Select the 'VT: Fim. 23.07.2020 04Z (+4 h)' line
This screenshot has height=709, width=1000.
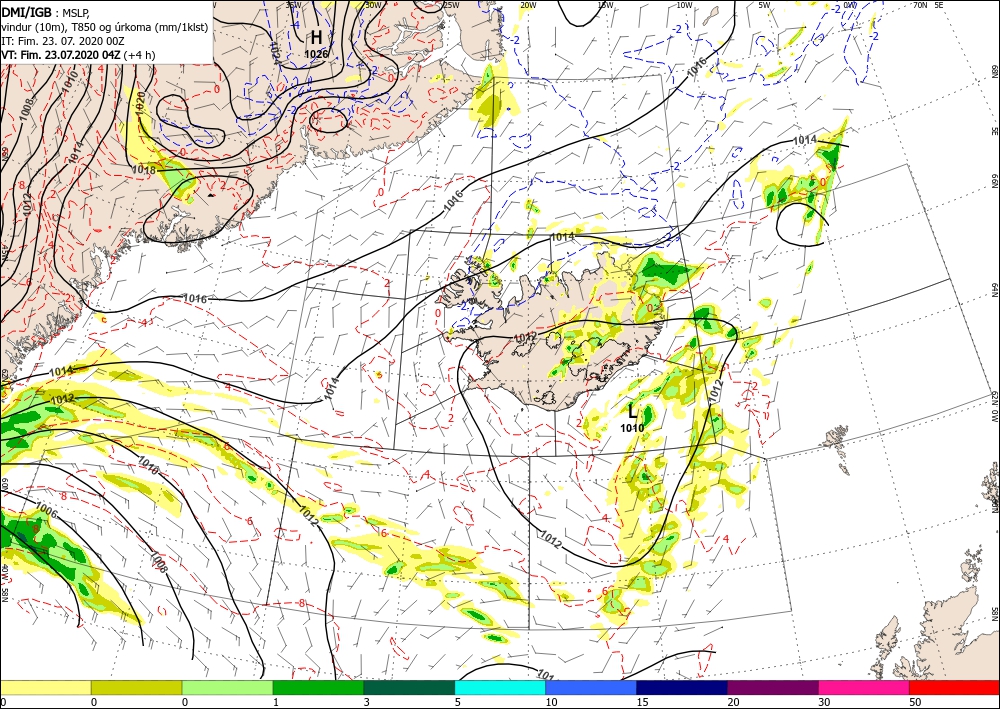coord(78,55)
